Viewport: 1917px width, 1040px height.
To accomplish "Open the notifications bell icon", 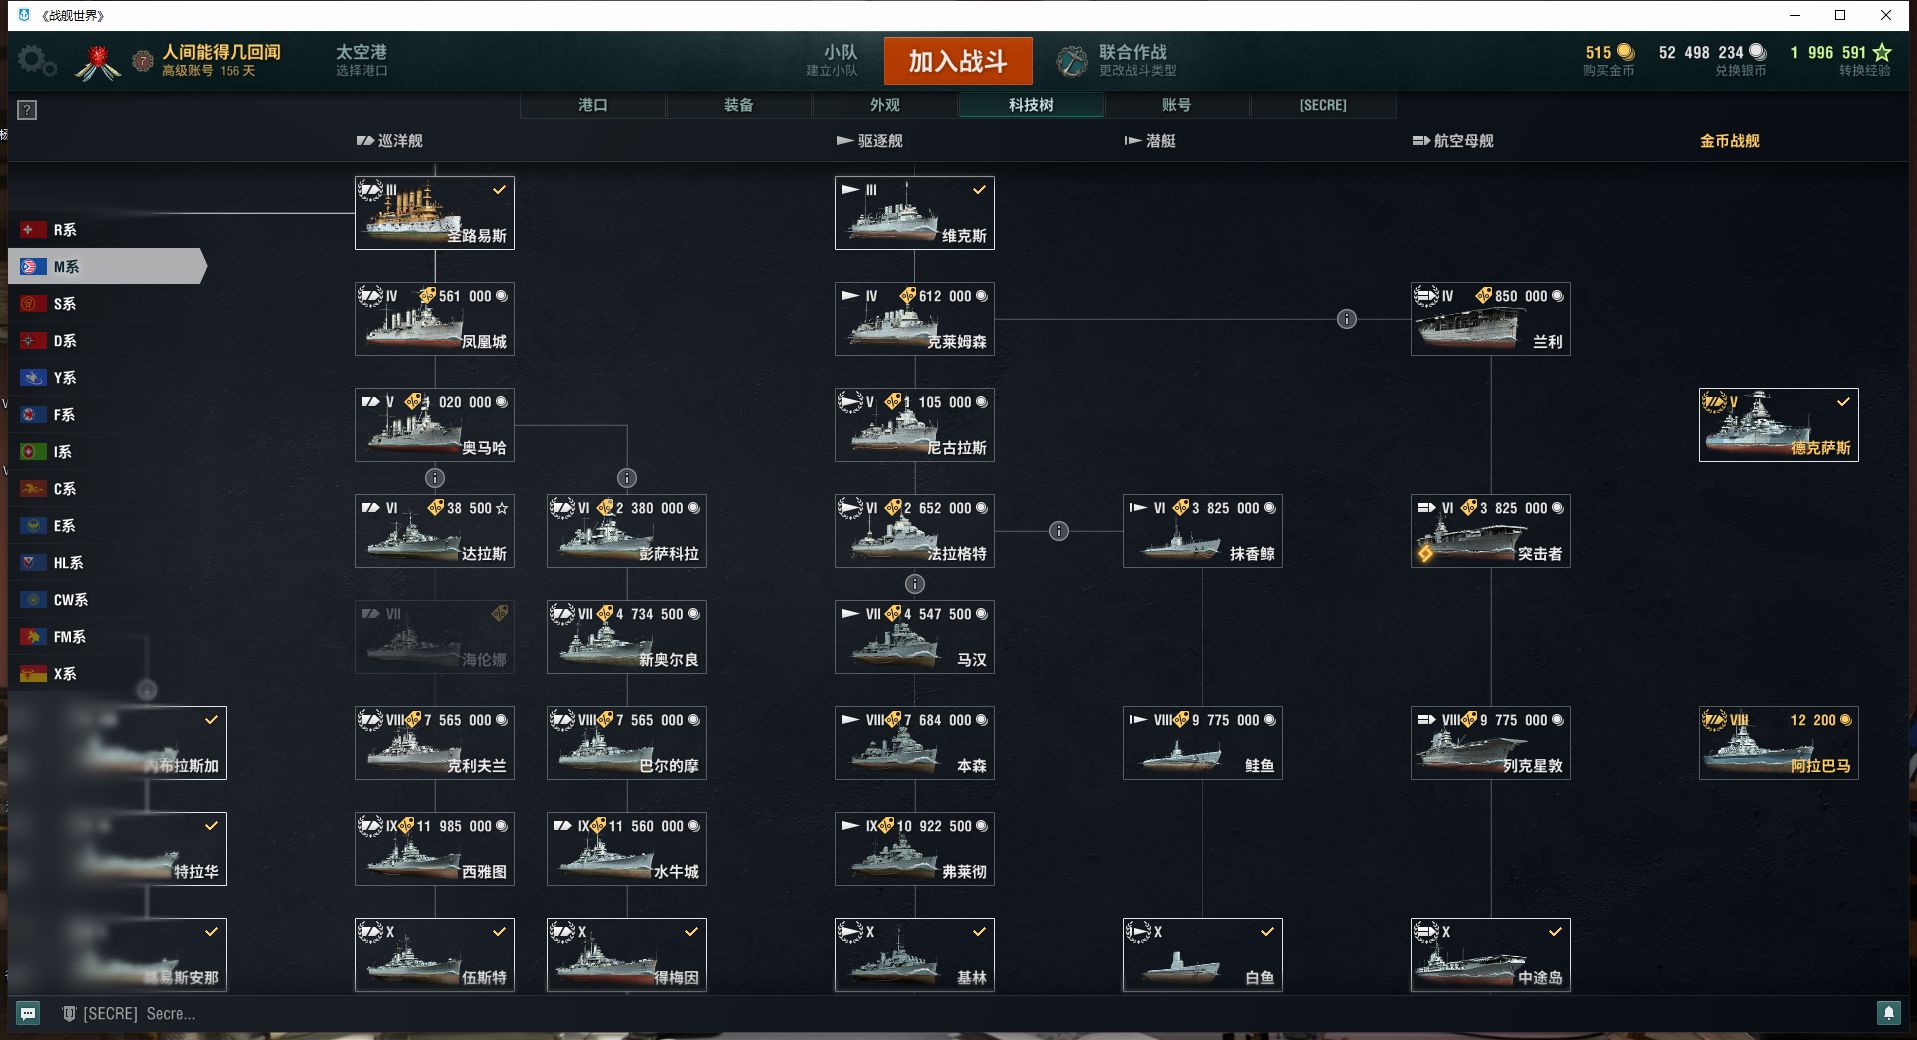I will tap(1888, 1013).
